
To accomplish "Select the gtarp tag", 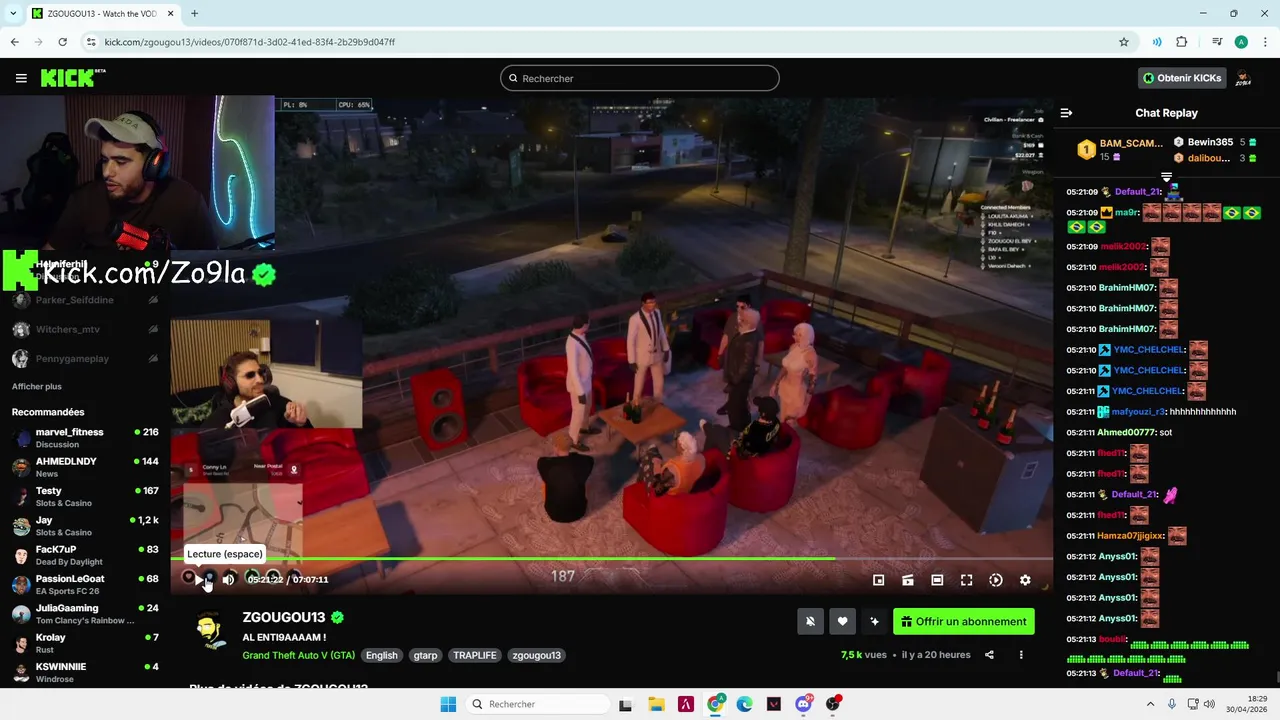I will 425,655.
